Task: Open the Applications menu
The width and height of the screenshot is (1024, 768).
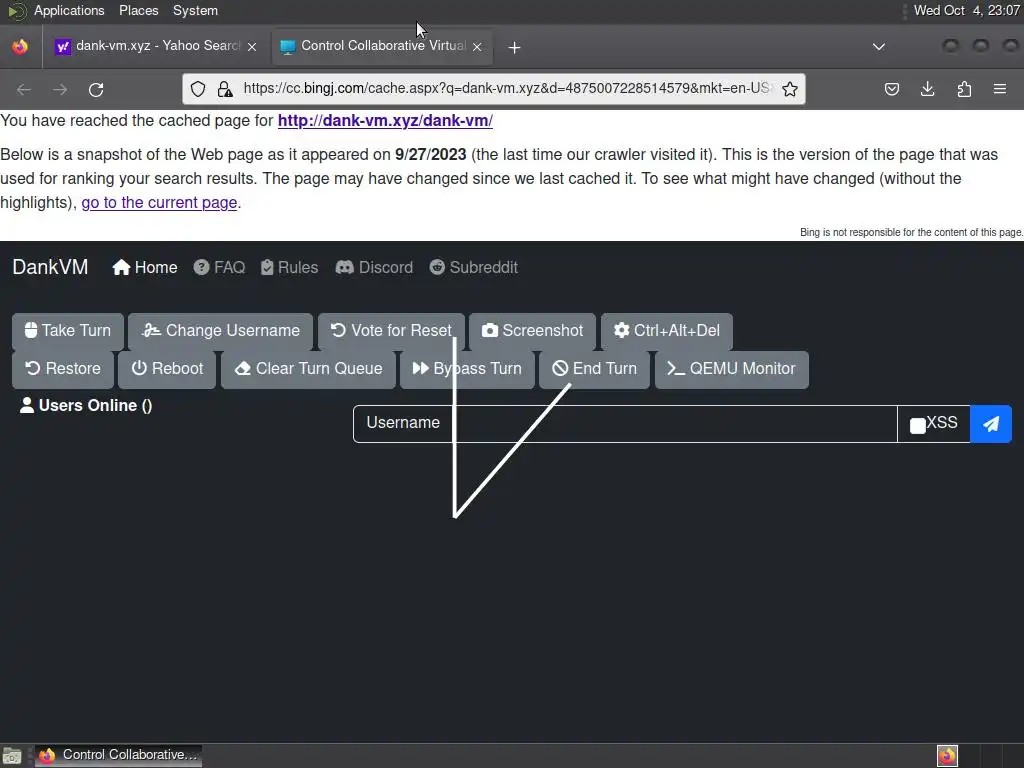Action: (69, 10)
